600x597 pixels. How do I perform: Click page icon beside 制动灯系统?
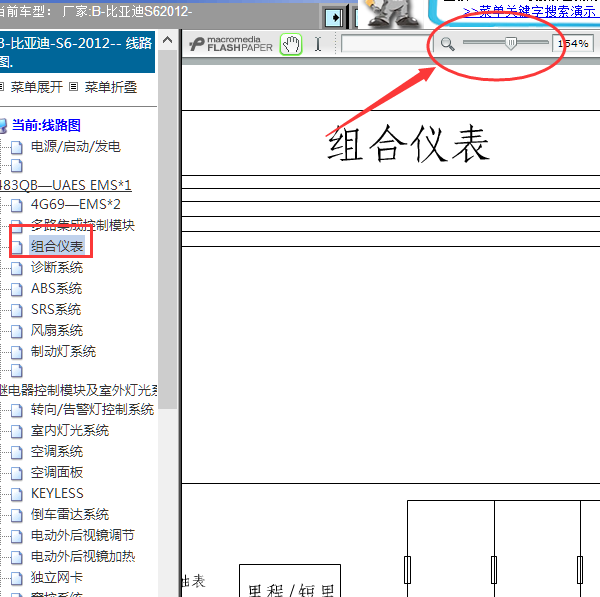[16, 353]
